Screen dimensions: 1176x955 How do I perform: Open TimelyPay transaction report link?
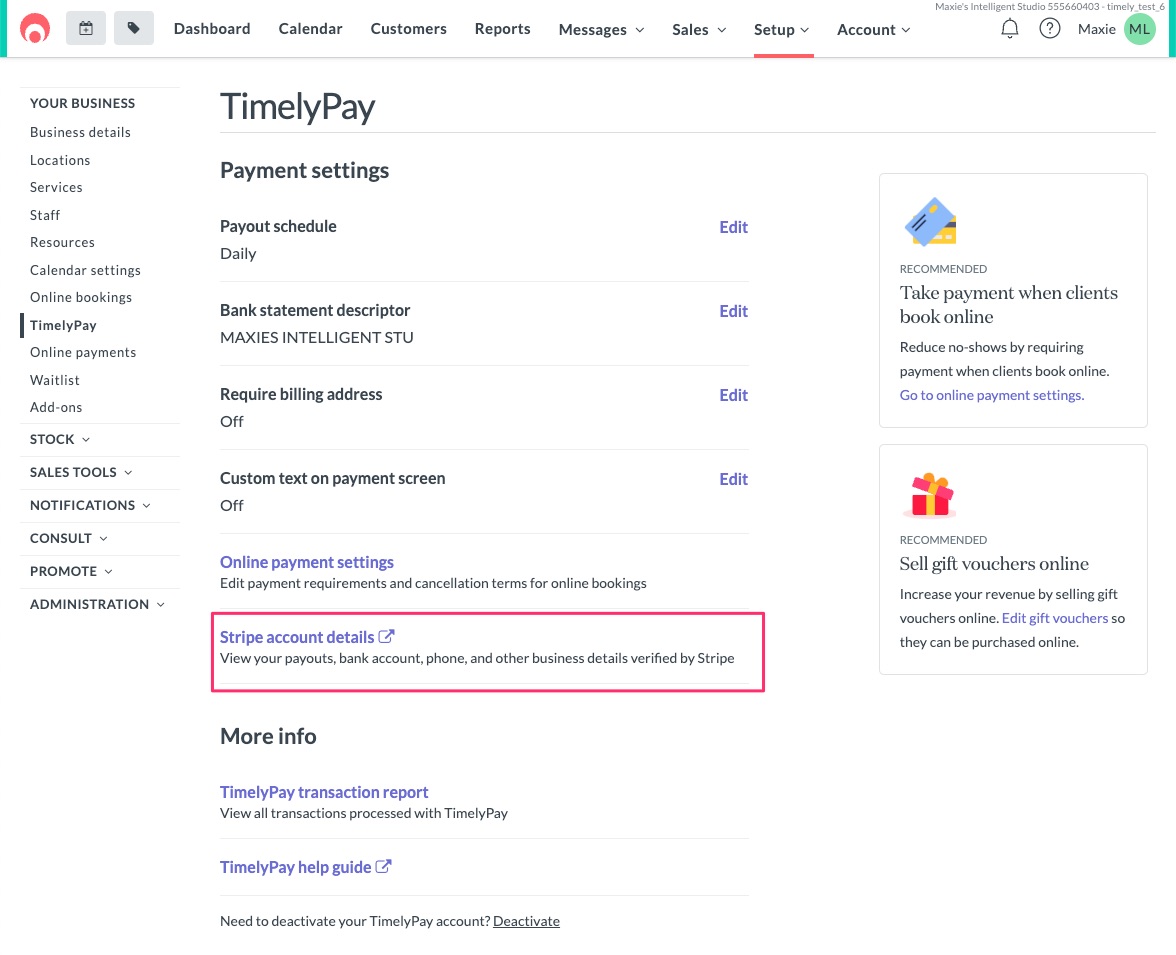click(x=324, y=792)
